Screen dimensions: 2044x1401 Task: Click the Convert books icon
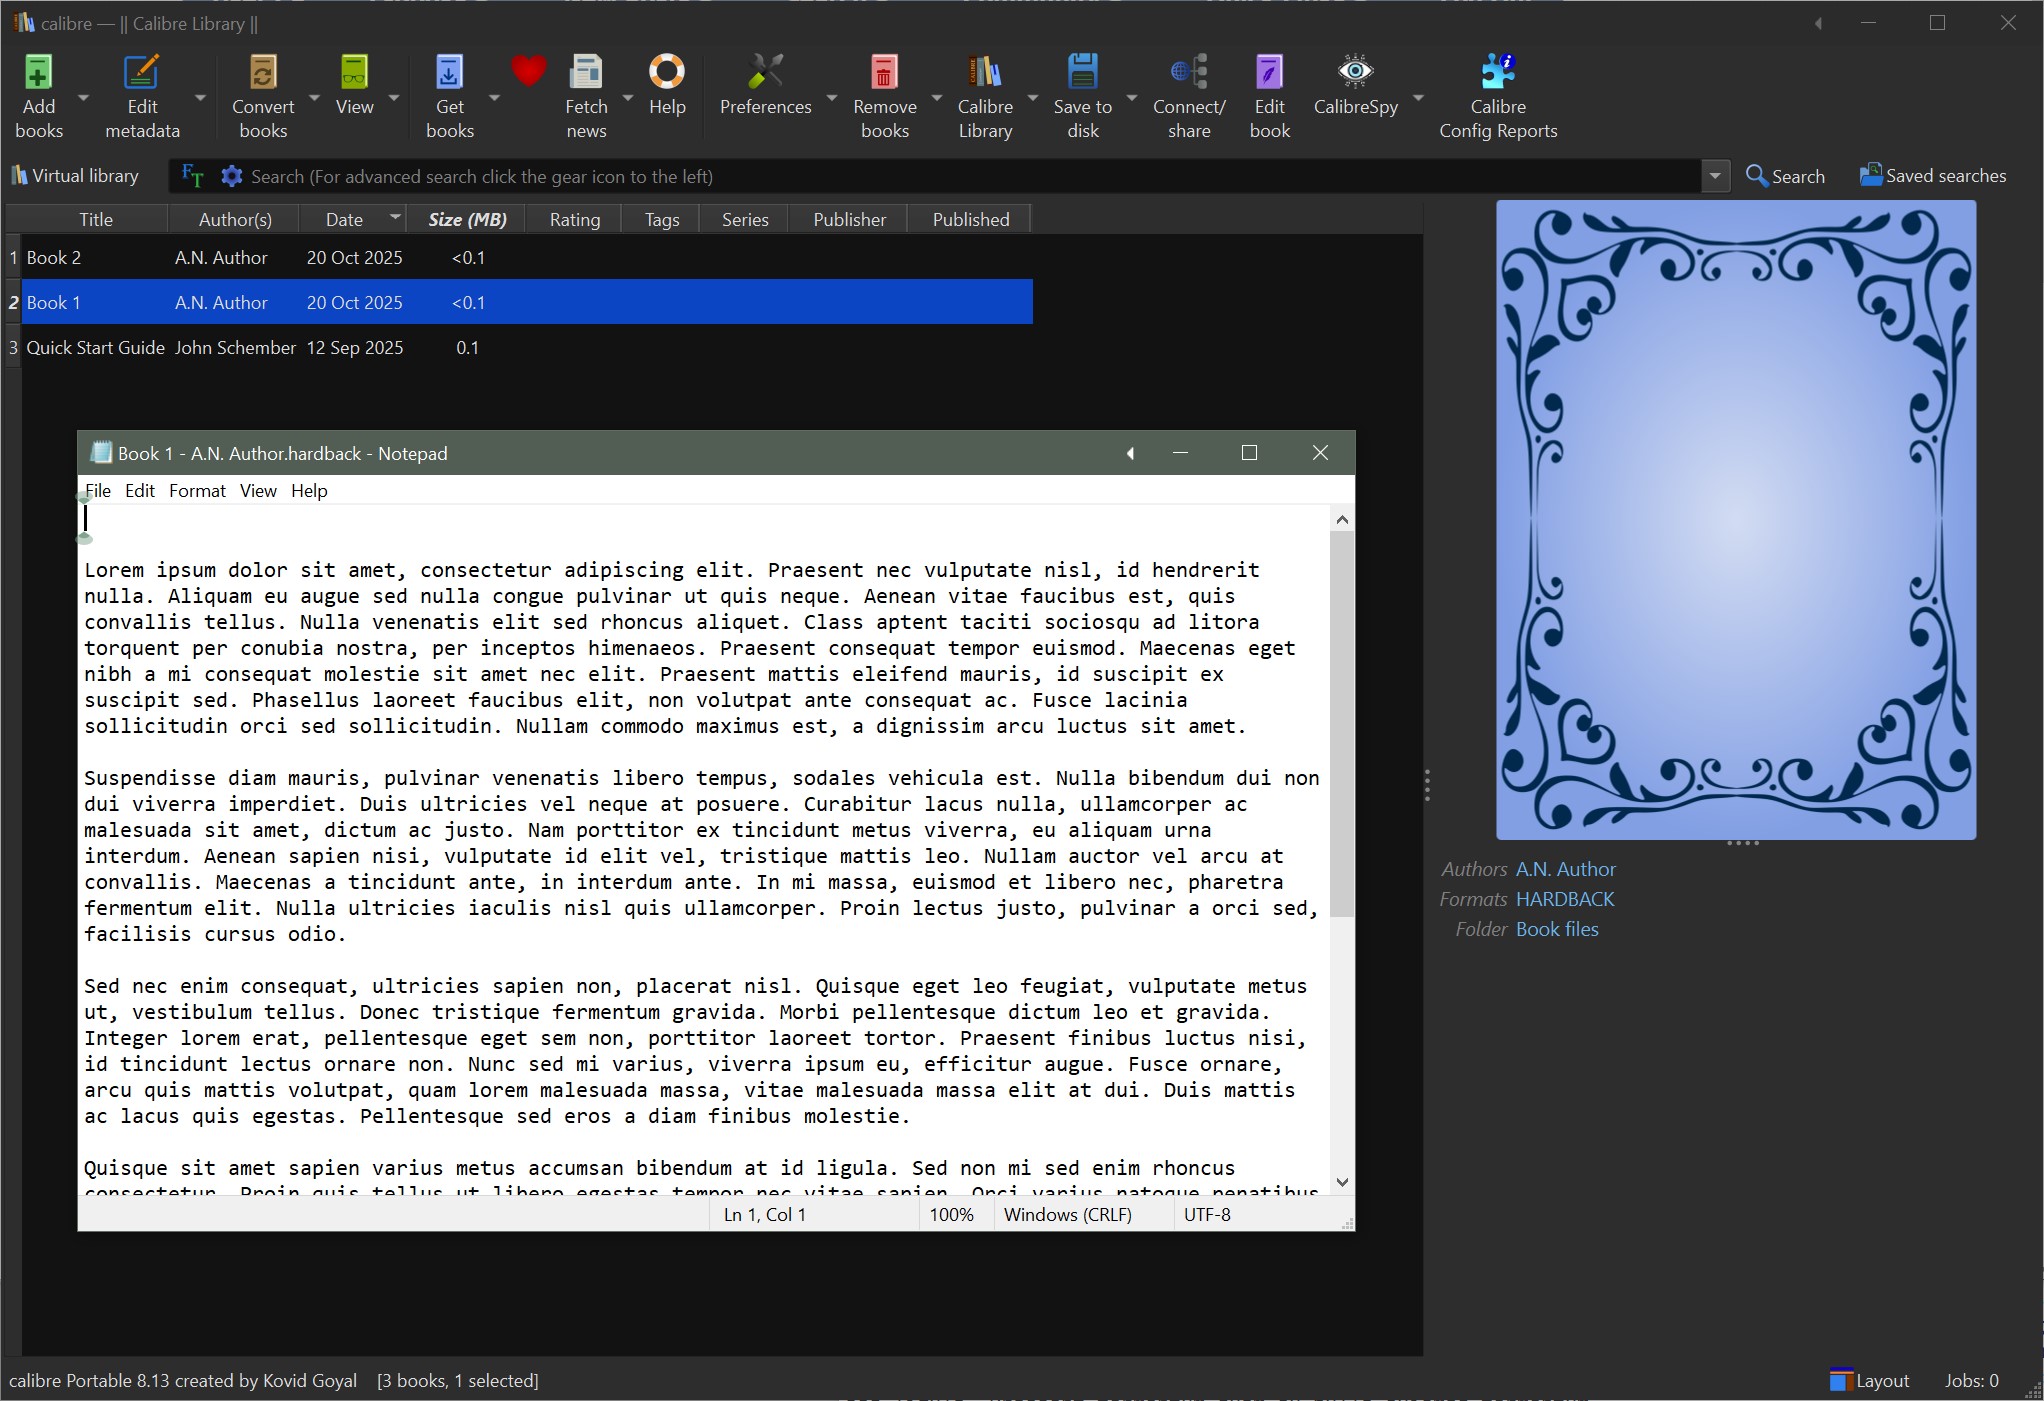tap(263, 74)
